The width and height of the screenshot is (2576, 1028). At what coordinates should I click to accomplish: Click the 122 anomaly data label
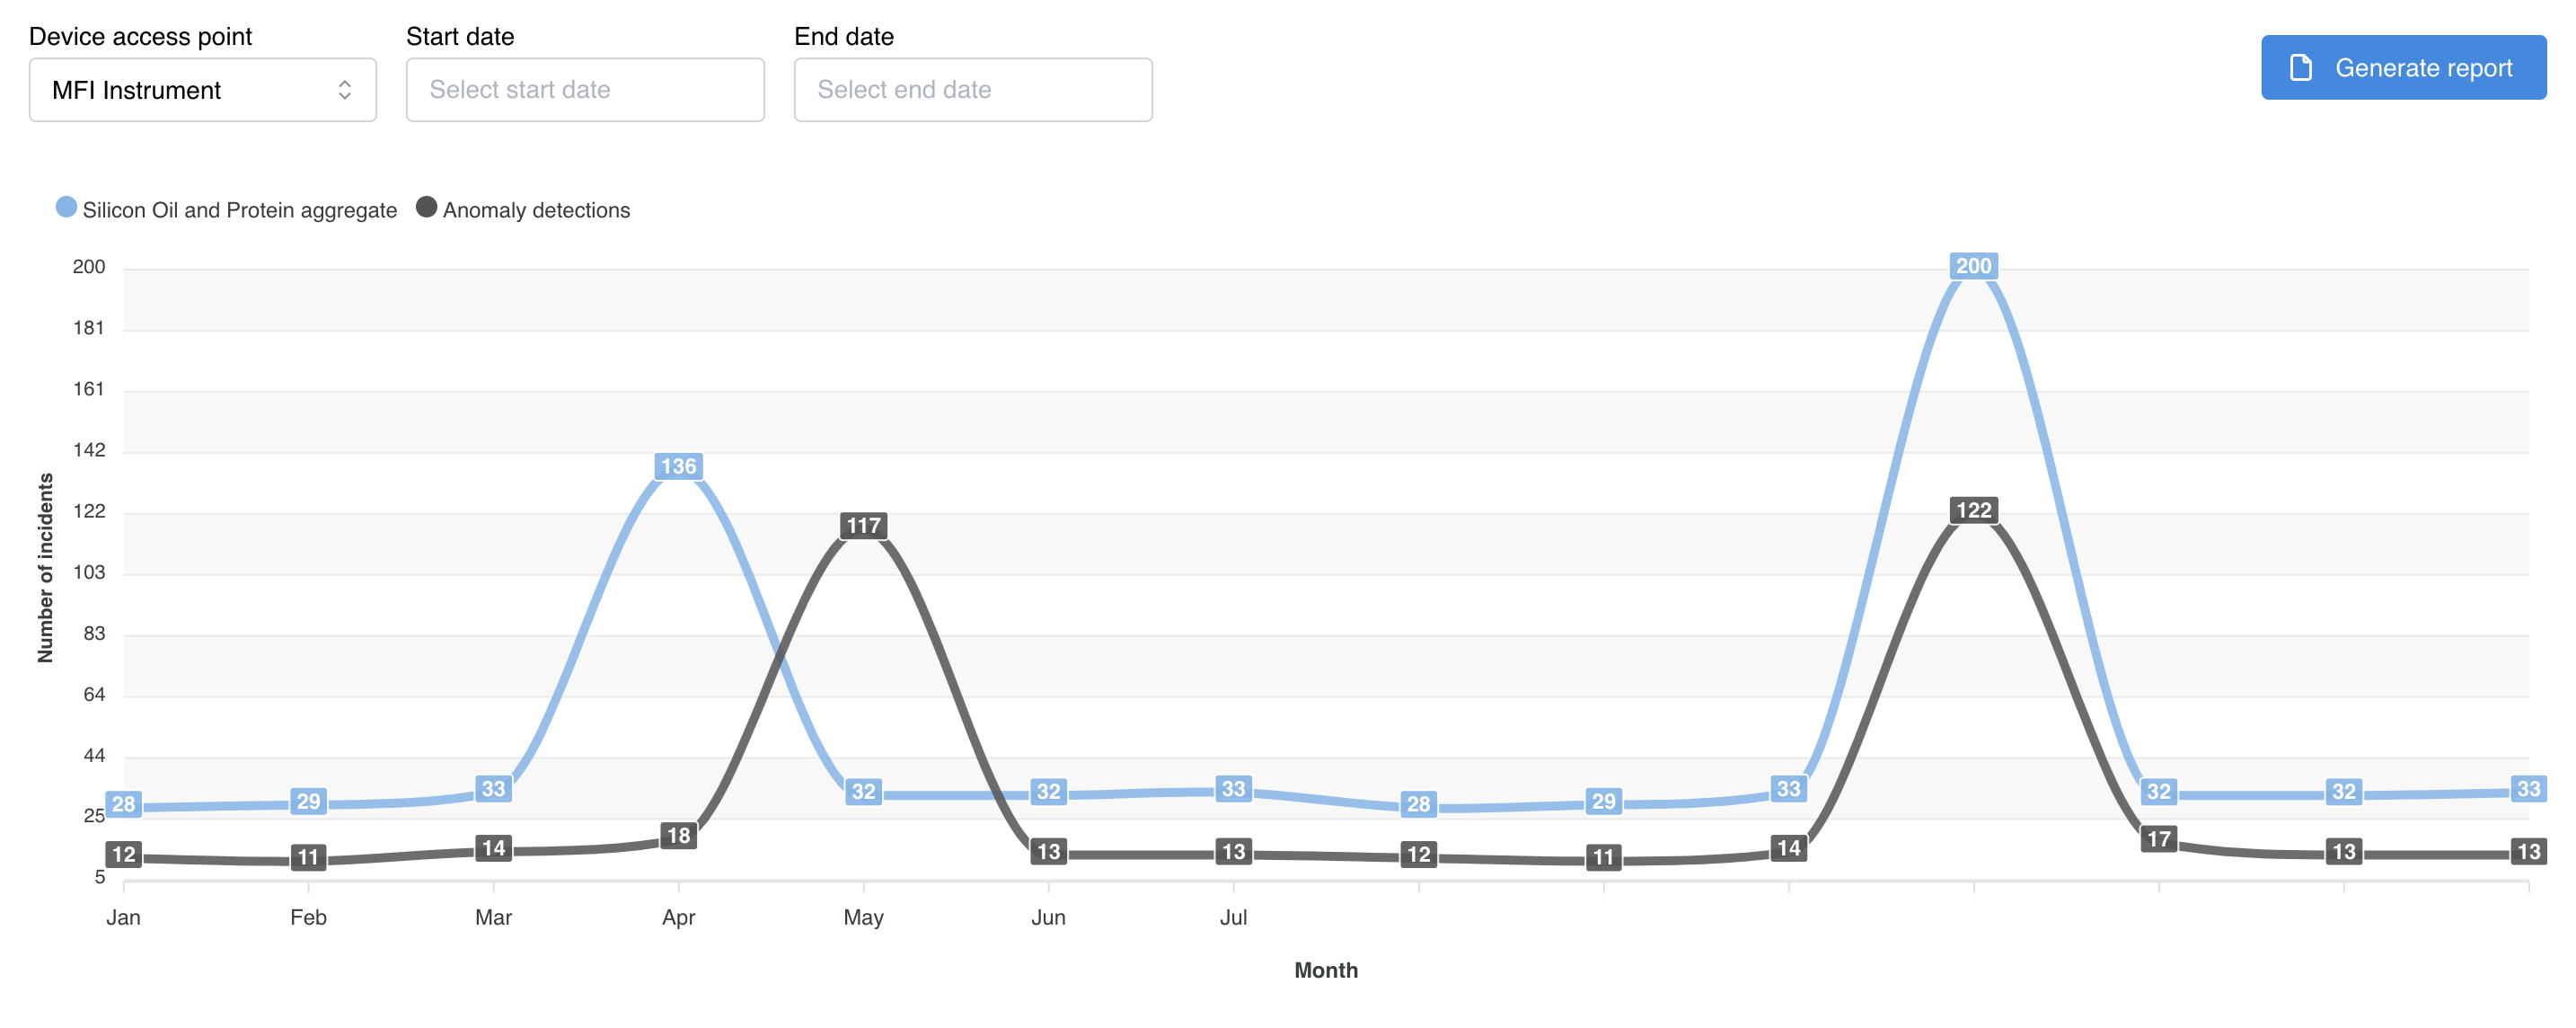[x=1973, y=510]
